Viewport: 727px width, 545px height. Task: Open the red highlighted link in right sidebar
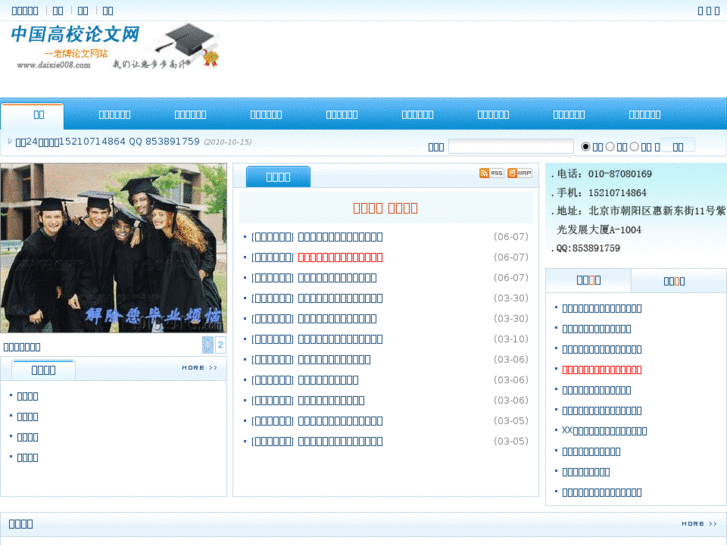[x=602, y=369]
